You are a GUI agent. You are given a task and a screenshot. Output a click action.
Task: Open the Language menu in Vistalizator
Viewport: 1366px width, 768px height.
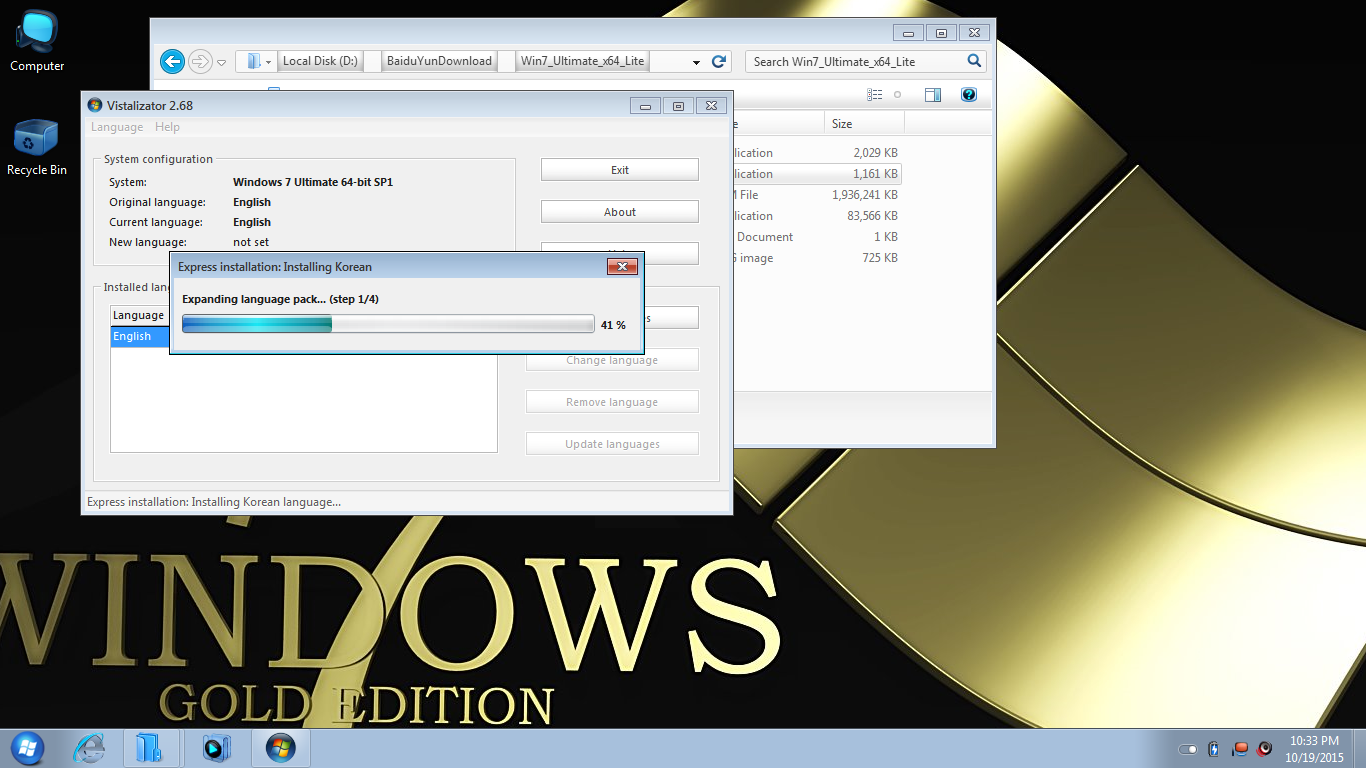pyautogui.click(x=117, y=127)
